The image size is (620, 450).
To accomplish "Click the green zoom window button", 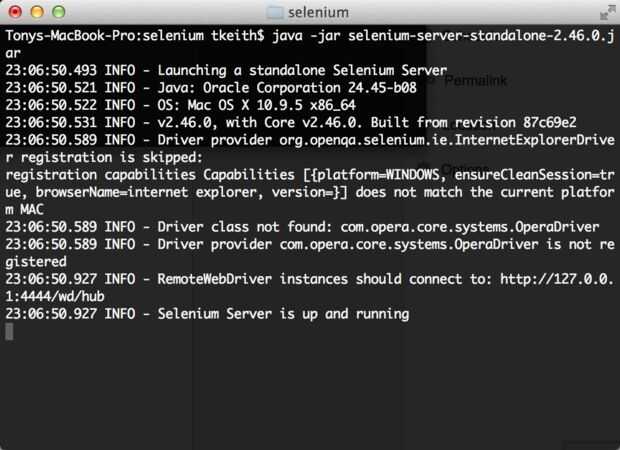I will coord(52,12).
